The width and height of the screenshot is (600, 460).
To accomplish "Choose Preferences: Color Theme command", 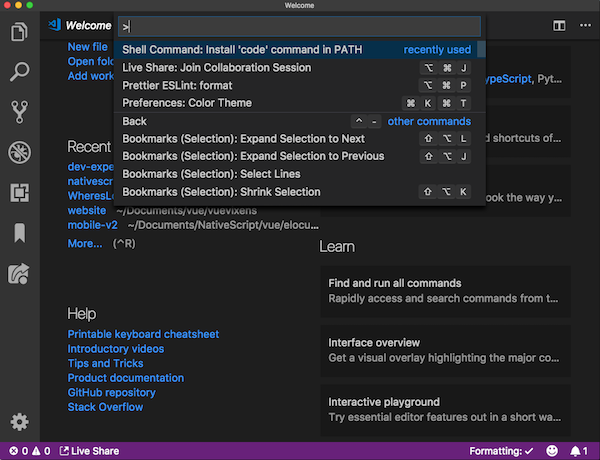I will [187, 103].
